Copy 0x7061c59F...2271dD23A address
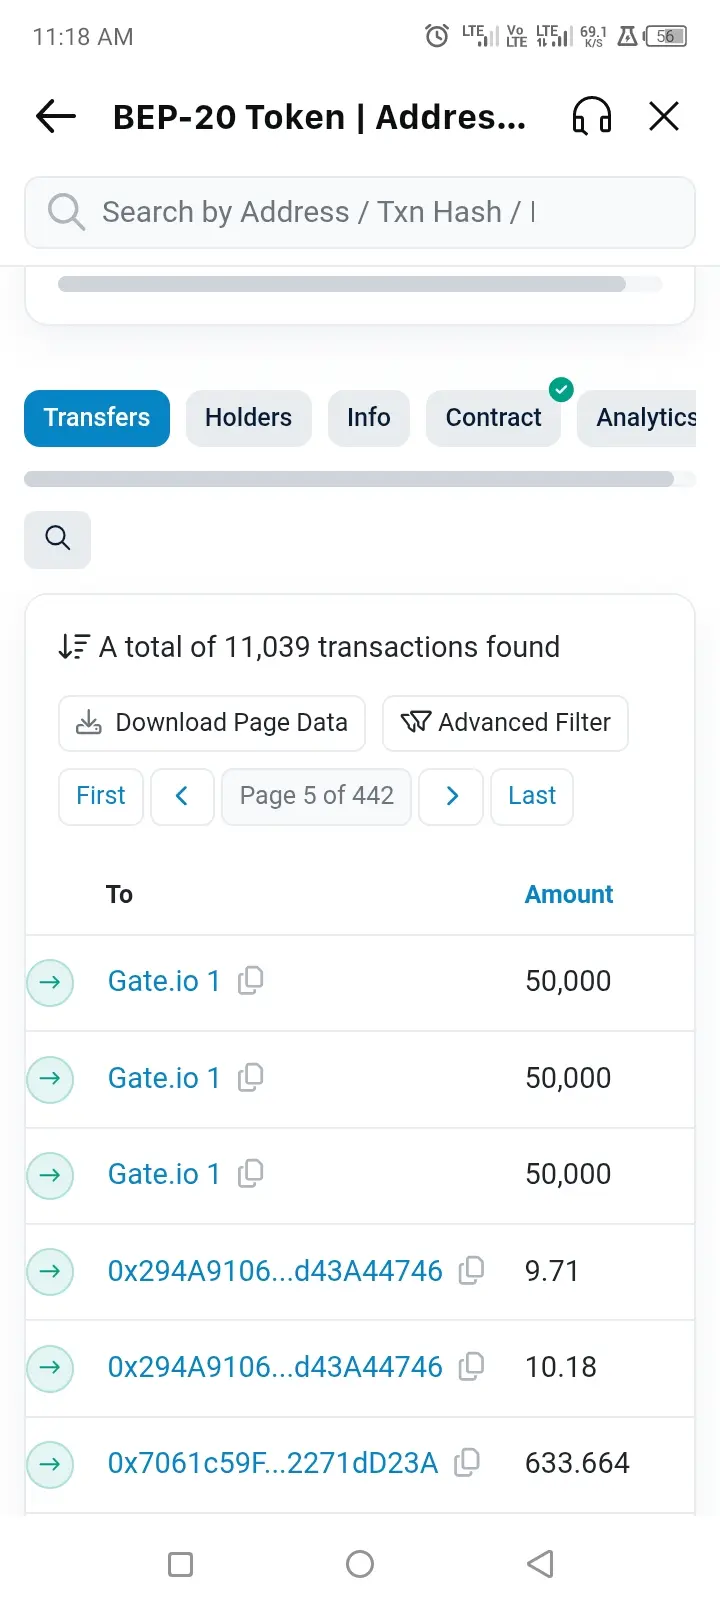Screen dimensions: 720x1612 (x=467, y=1463)
